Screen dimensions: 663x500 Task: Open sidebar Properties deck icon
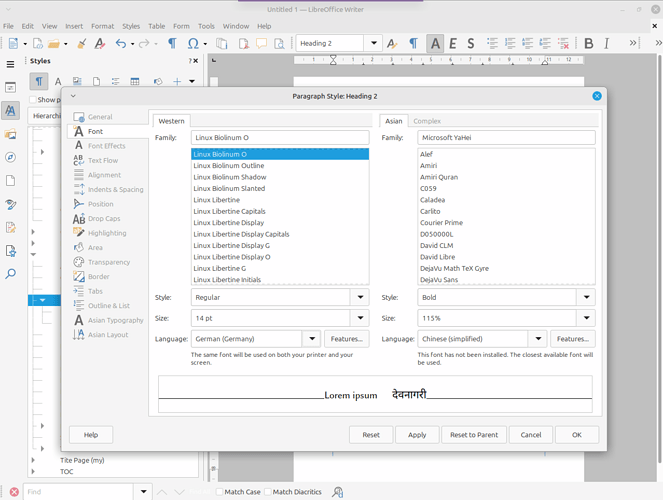pos(11,87)
